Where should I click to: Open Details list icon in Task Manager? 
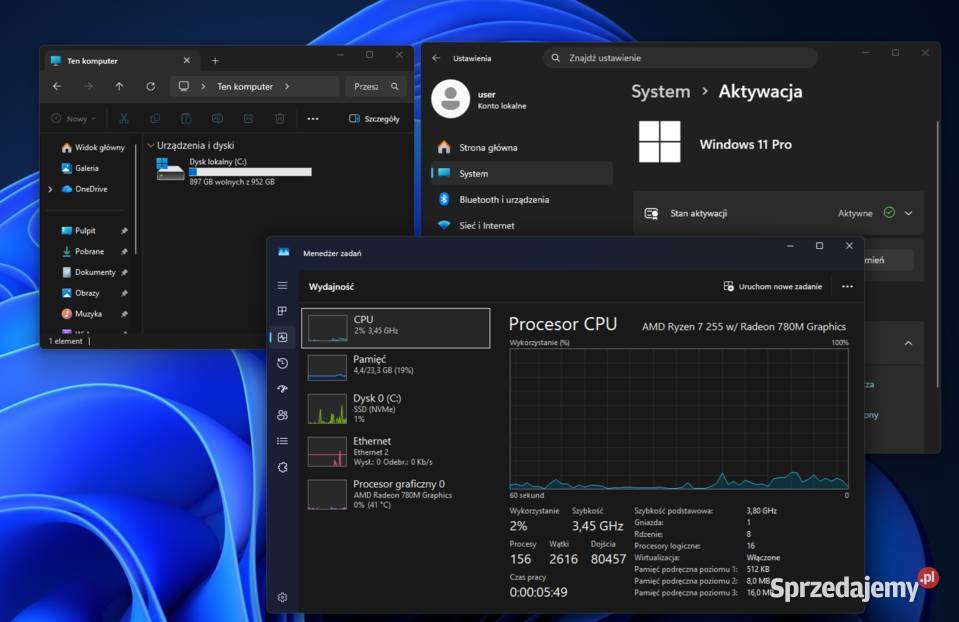coord(282,441)
